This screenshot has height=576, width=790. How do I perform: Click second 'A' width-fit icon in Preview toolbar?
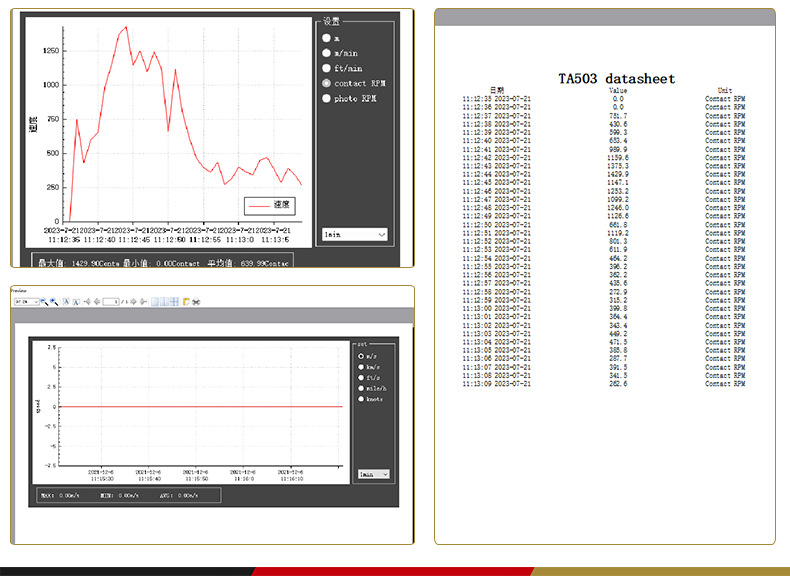point(76,302)
